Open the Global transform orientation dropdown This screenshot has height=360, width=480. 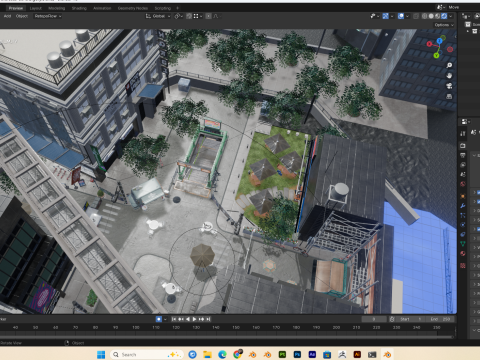158,16
